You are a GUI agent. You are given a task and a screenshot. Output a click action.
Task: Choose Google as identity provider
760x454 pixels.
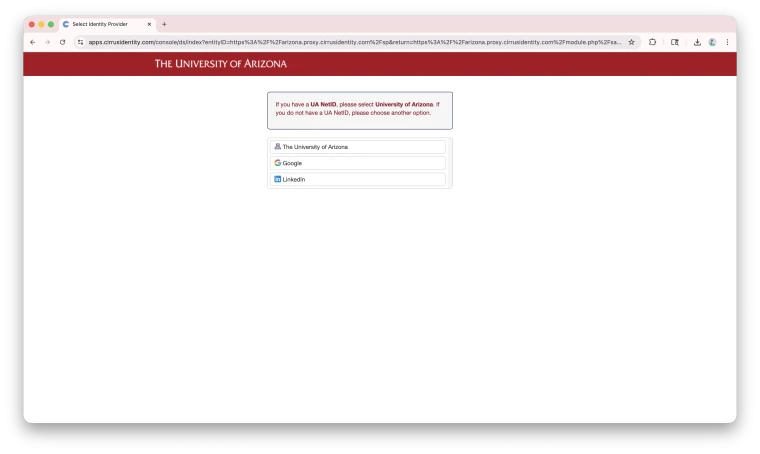click(358, 163)
